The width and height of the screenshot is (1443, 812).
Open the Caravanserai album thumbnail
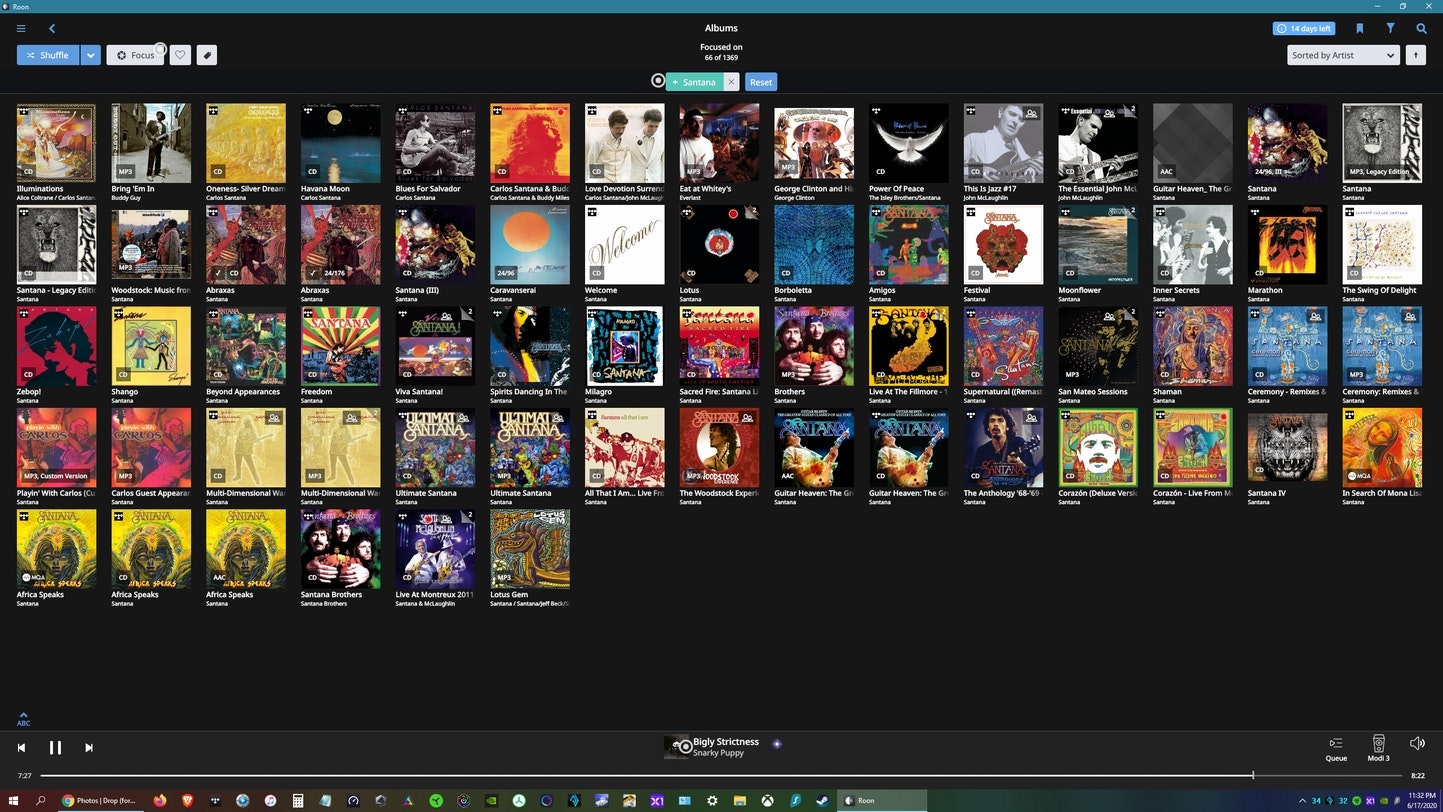pyautogui.click(x=529, y=245)
